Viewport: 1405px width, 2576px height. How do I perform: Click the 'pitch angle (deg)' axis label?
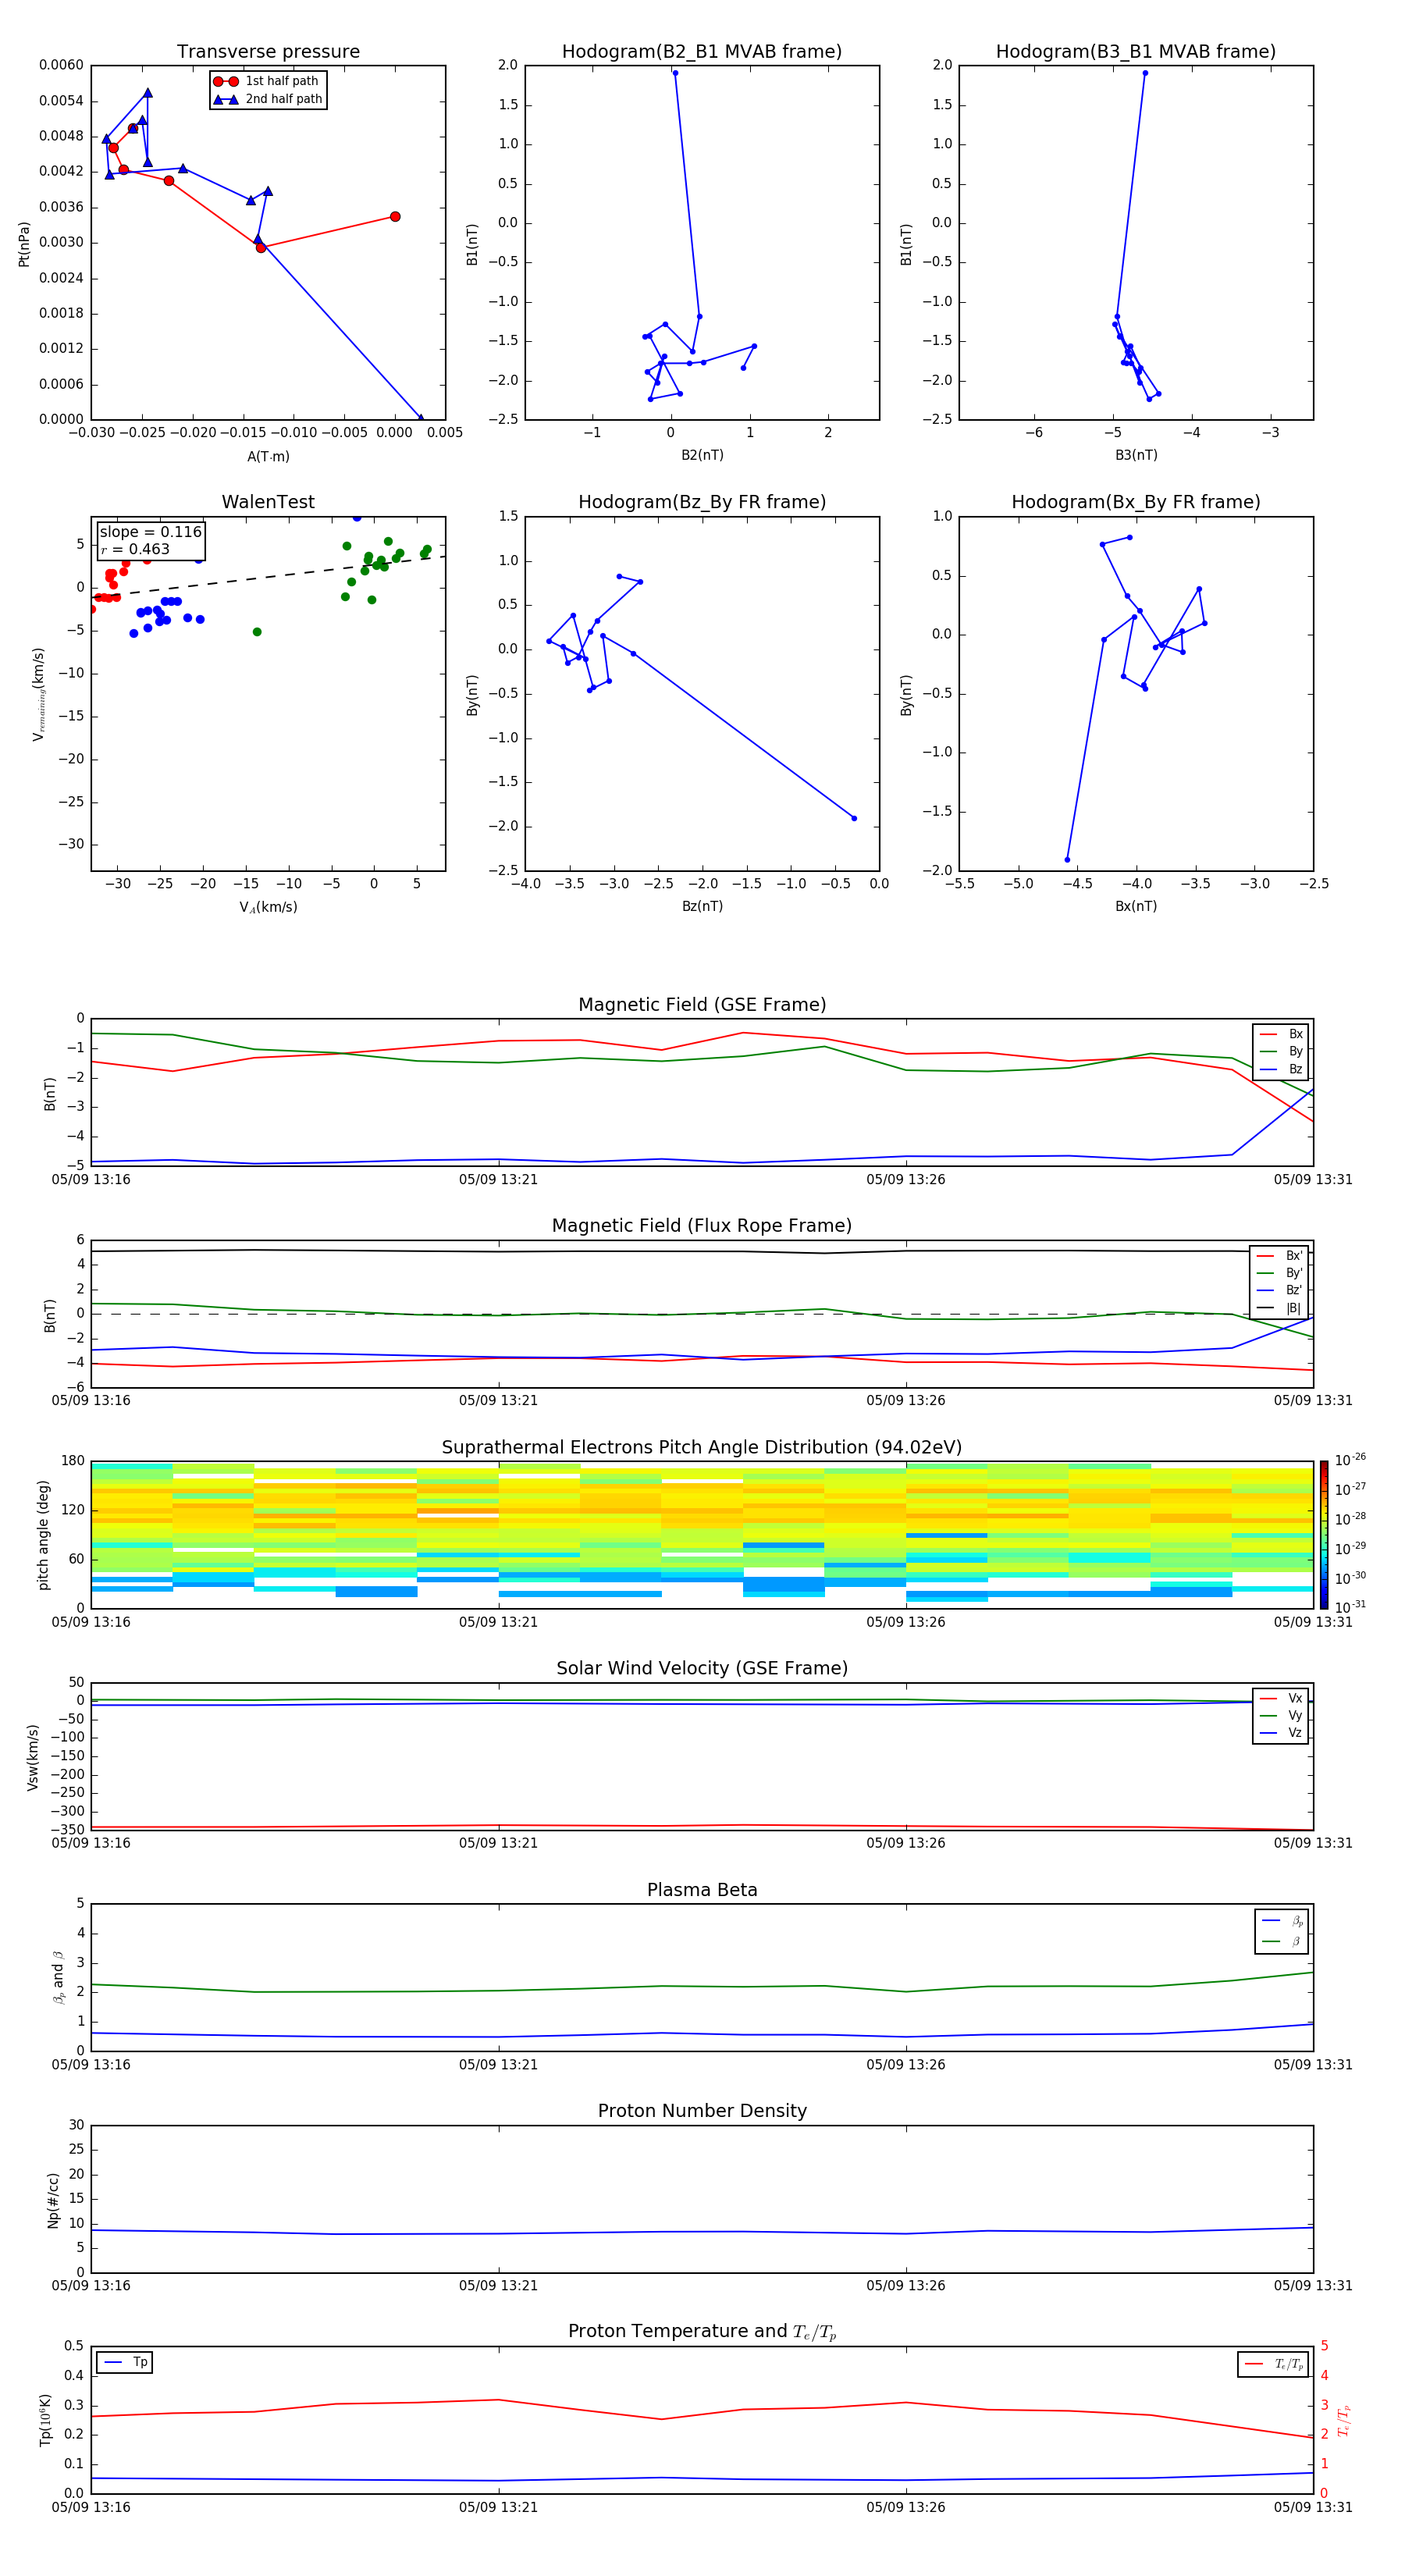(x=43, y=1535)
